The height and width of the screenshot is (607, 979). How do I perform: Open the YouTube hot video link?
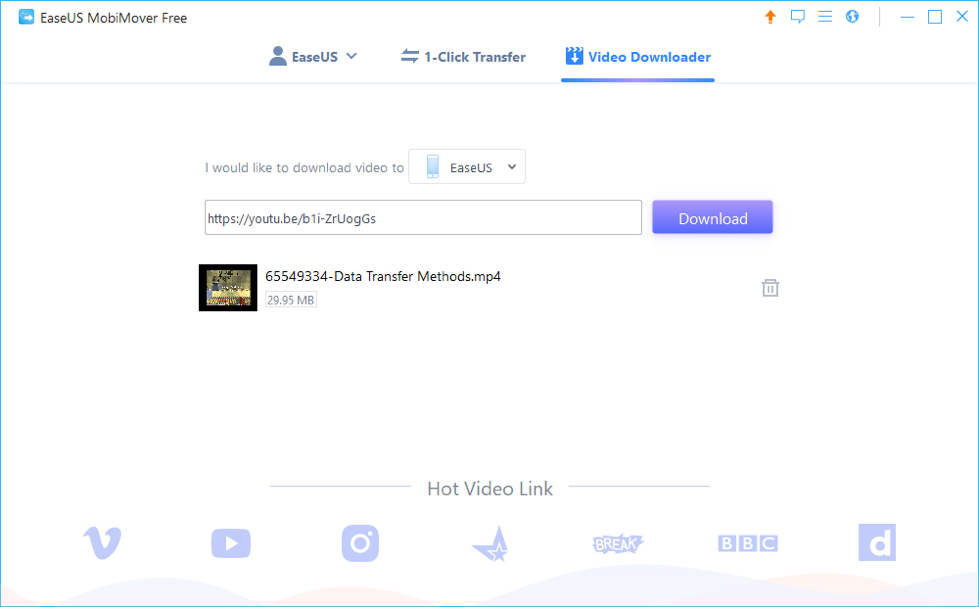pos(231,543)
